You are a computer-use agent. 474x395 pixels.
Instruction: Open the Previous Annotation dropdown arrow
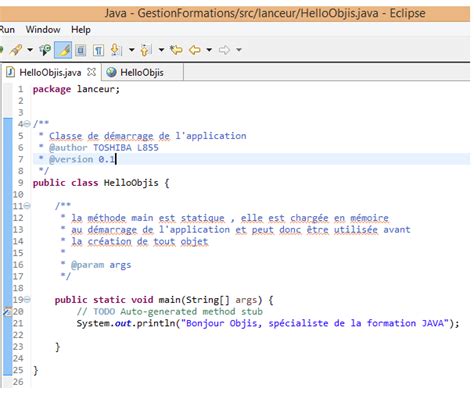[161, 50]
